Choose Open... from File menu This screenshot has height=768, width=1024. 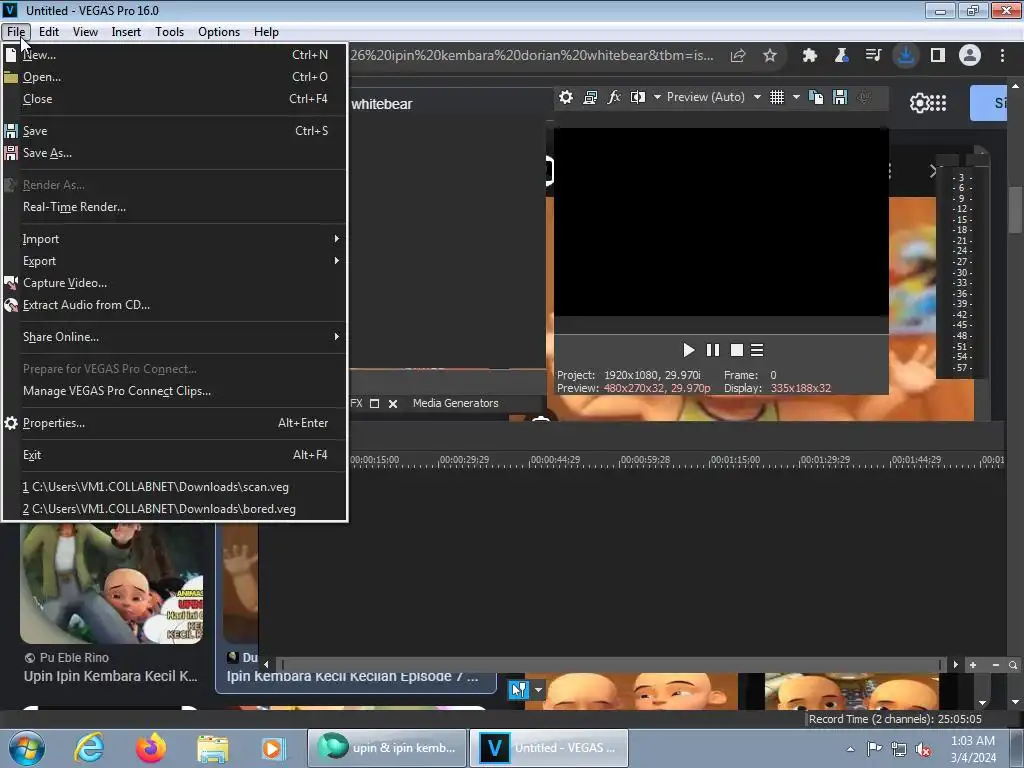174,77
